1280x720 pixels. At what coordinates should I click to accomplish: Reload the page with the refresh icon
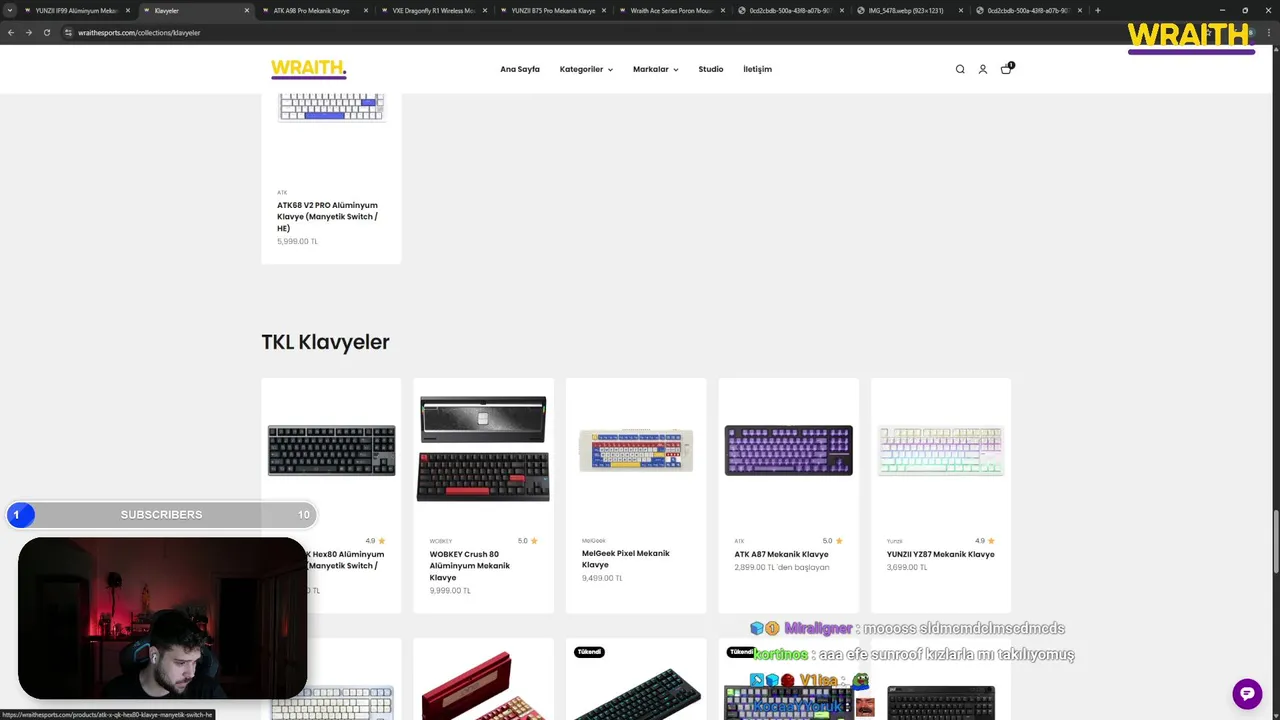(47, 32)
